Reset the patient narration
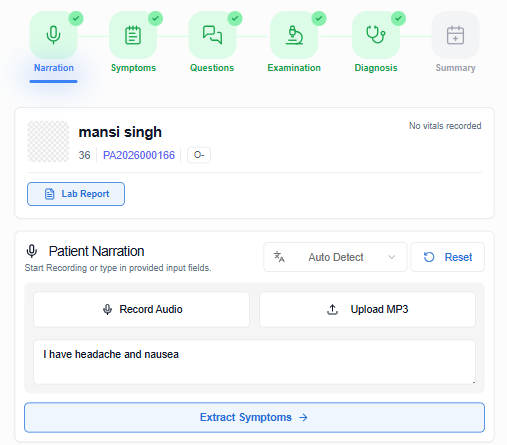Image resolution: width=507 pixels, height=445 pixels. point(447,257)
